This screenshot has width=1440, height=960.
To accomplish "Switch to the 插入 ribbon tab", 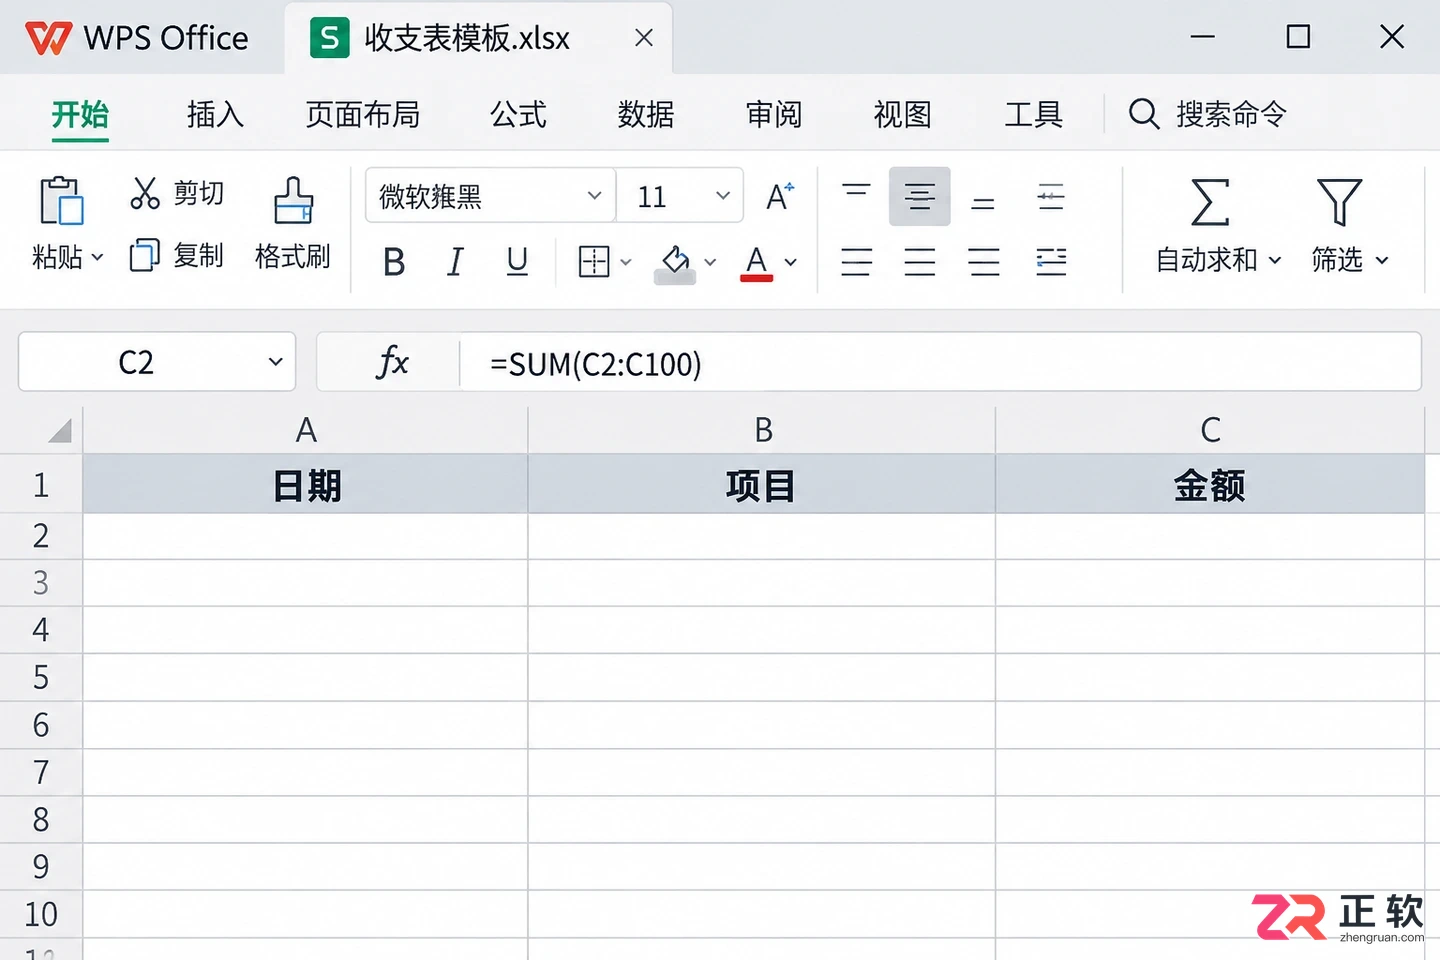I will [215, 114].
